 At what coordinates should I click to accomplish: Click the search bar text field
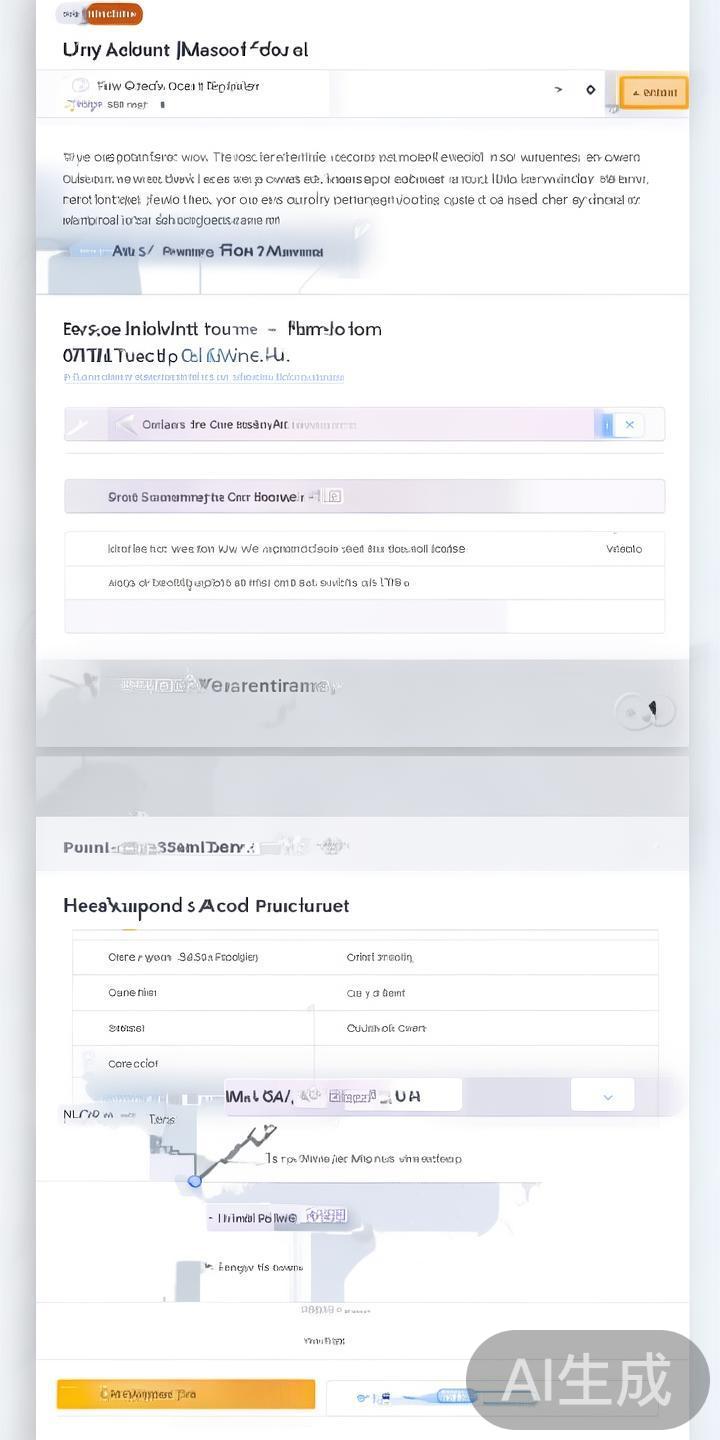[x=350, y=425]
